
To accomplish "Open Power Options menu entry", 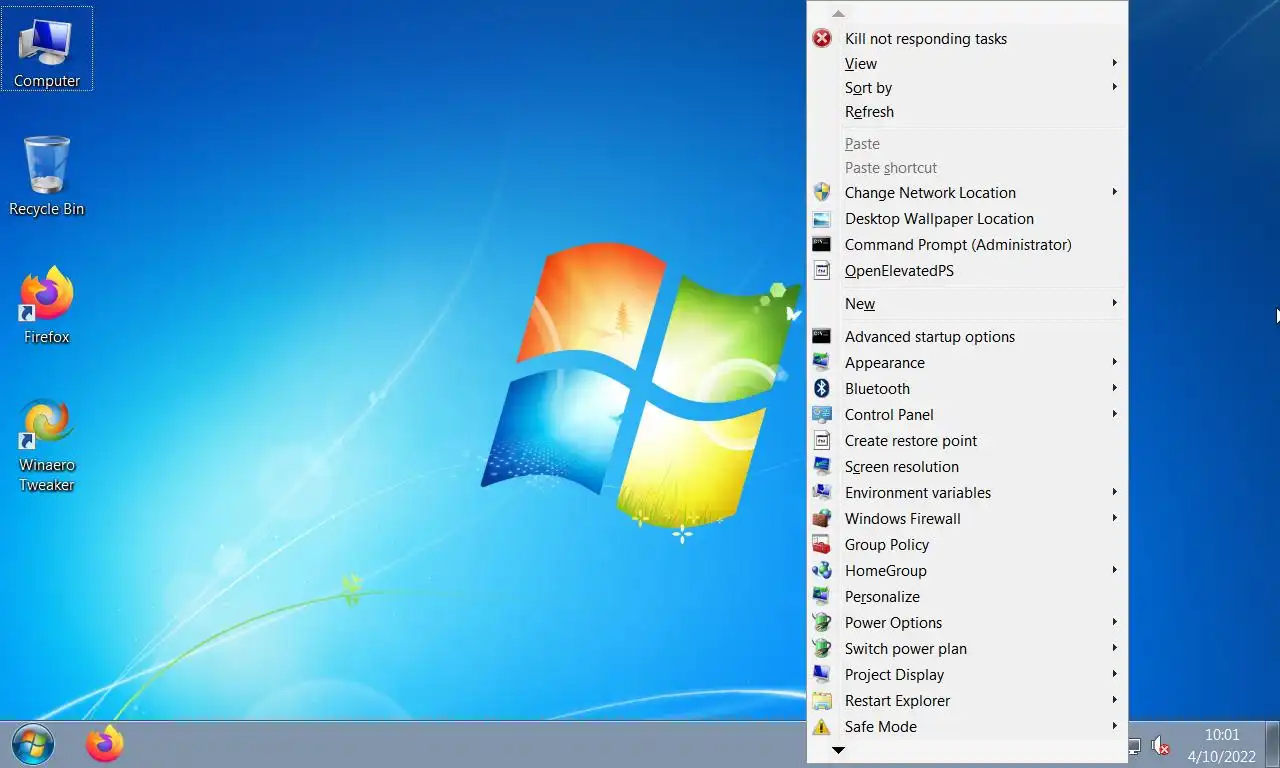I will [967, 622].
